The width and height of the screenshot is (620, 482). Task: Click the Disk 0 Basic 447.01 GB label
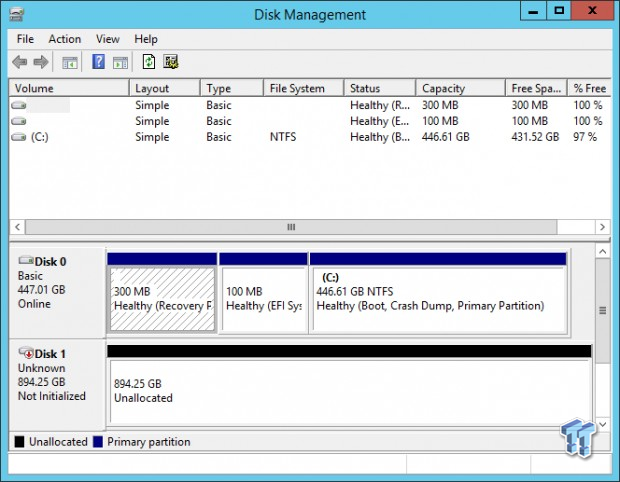[57, 293]
